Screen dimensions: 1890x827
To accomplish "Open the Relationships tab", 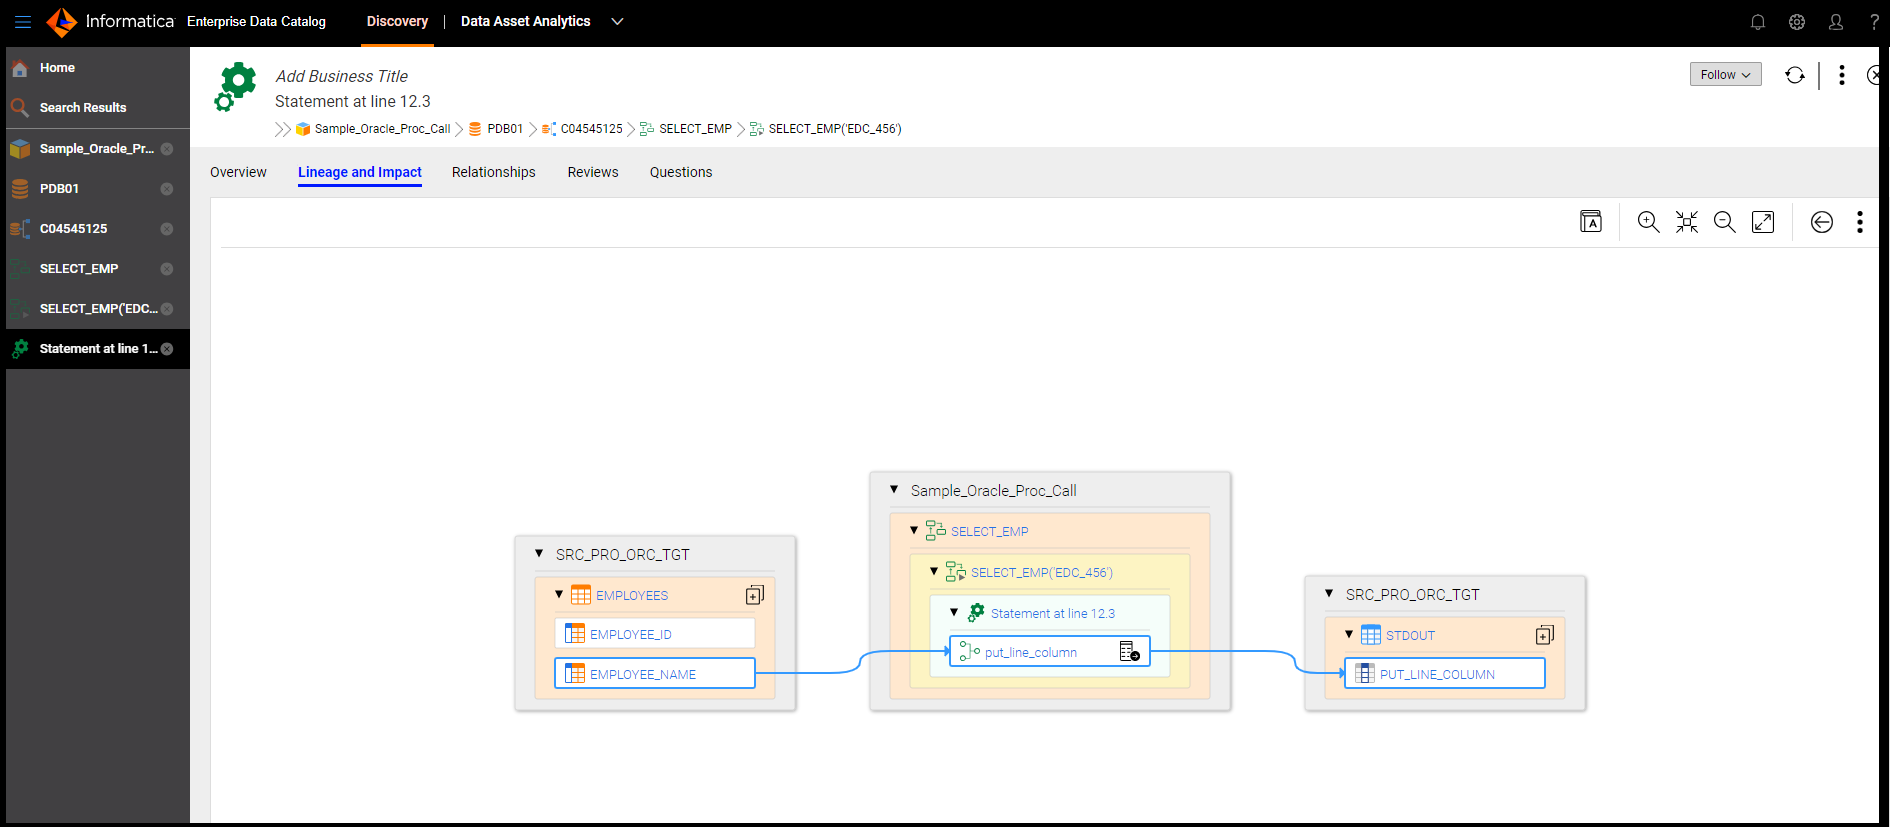I will 494,172.
